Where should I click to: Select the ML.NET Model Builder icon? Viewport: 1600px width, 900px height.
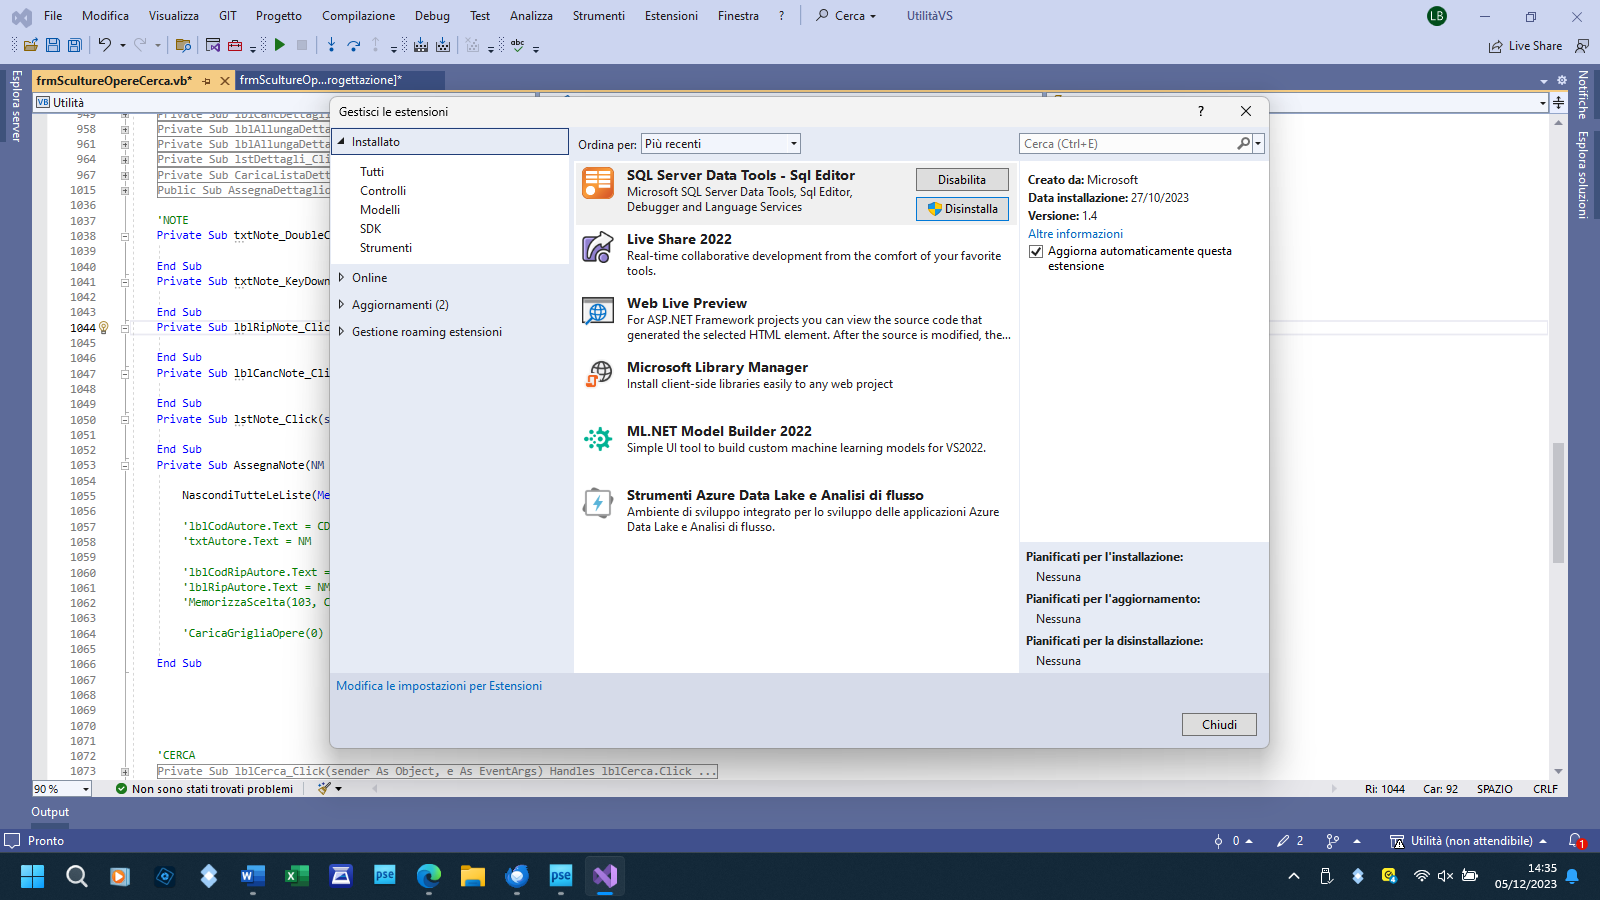pyautogui.click(x=598, y=439)
